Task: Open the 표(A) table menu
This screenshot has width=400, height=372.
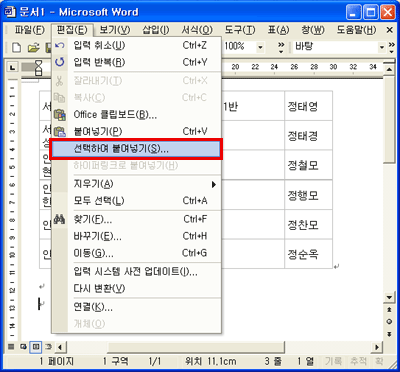Action: click(278, 30)
